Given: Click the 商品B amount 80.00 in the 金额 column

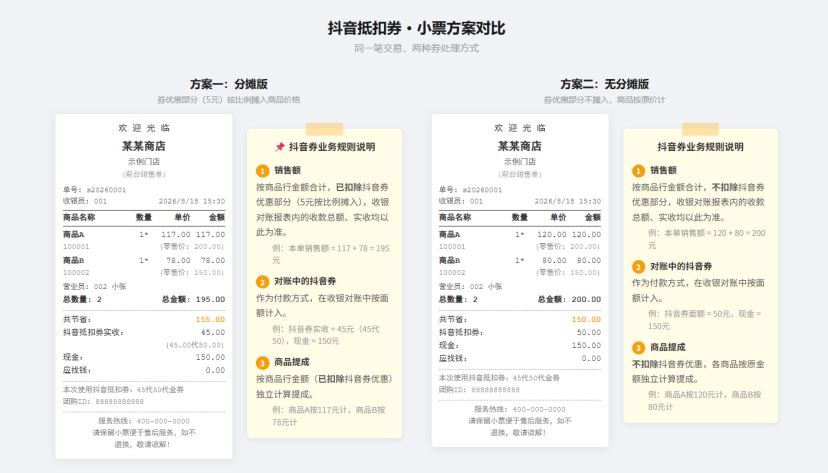Looking at the screenshot, I should (589, 260).
